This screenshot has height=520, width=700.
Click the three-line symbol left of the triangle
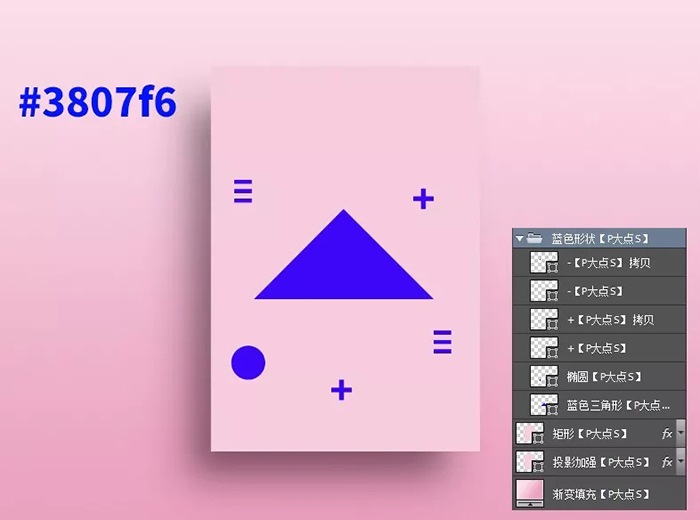click(x=243, y=191)
